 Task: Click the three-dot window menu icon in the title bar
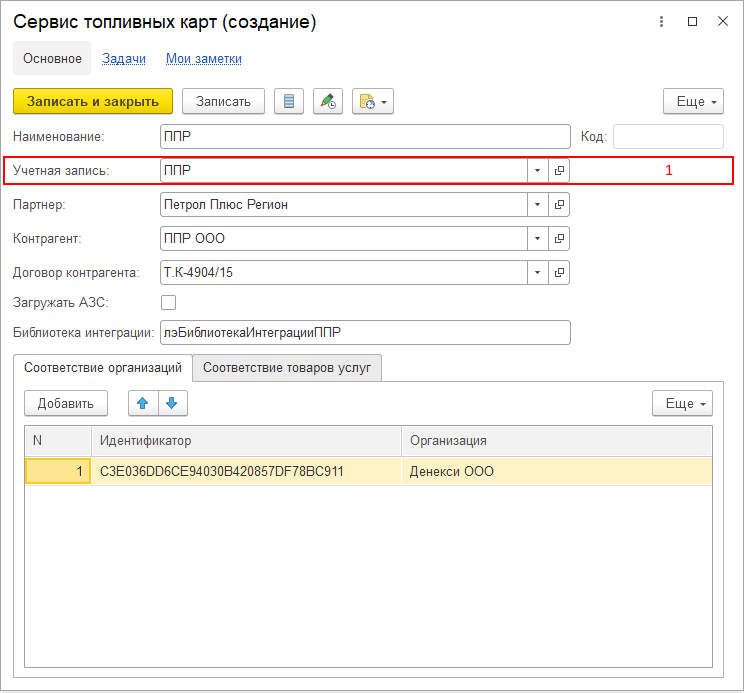(660, 21)
